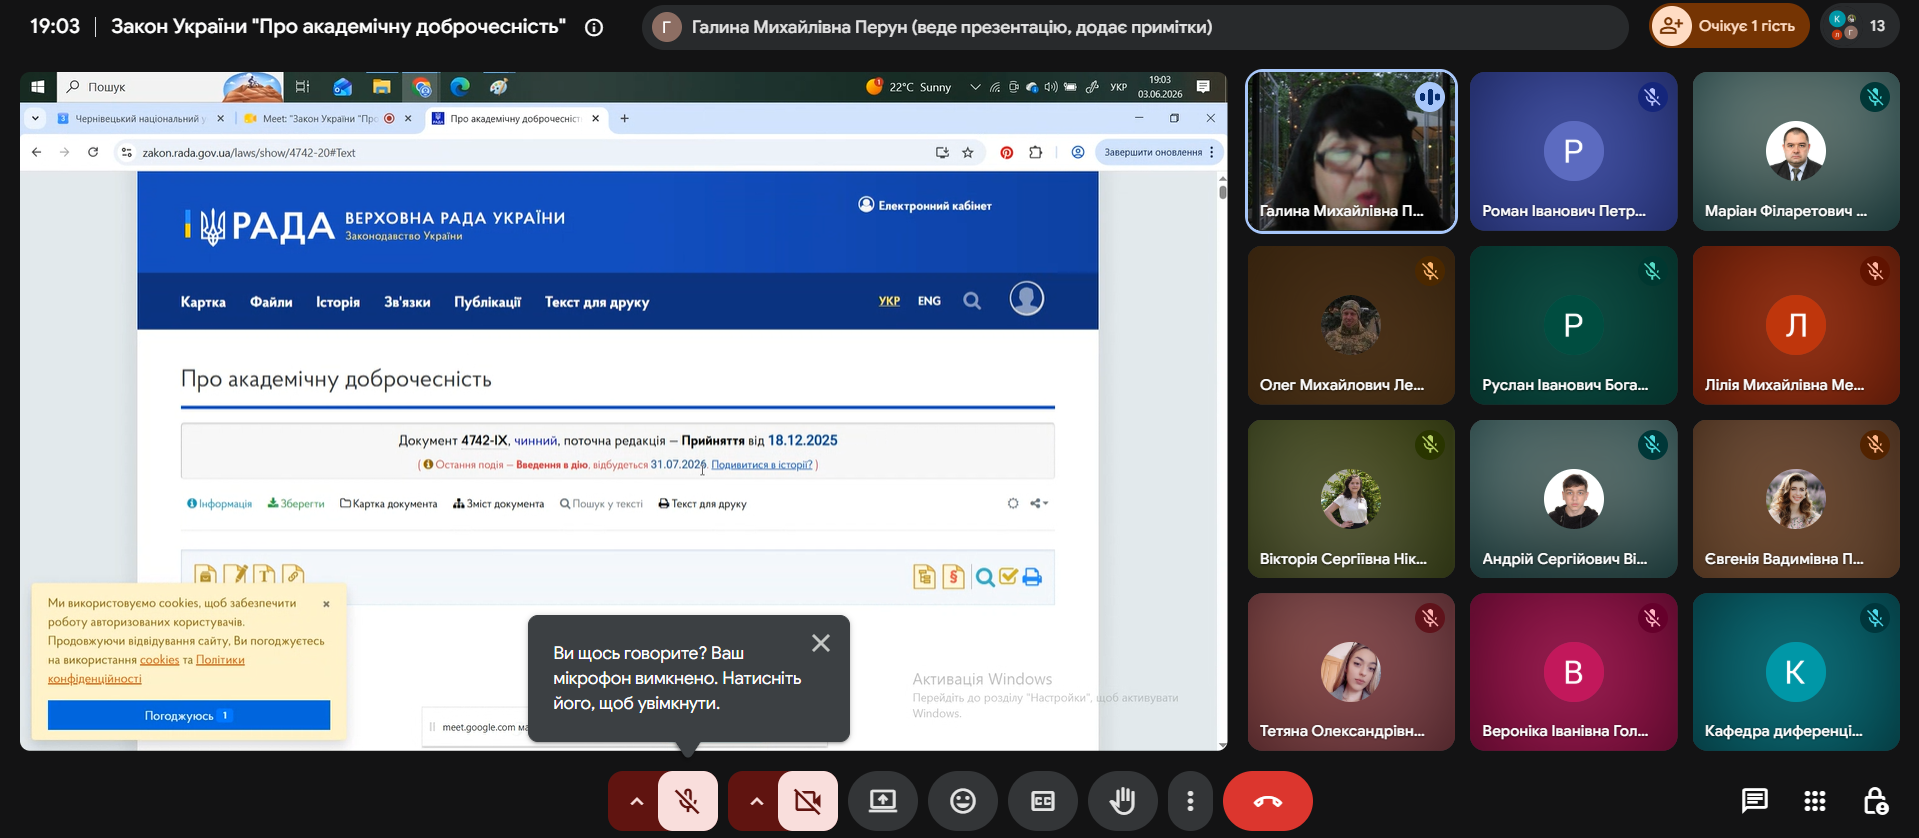The height and width of the screenshot is (838, 1919).
Task: Switch Rada site language to ENG
Action: (929, 301)
